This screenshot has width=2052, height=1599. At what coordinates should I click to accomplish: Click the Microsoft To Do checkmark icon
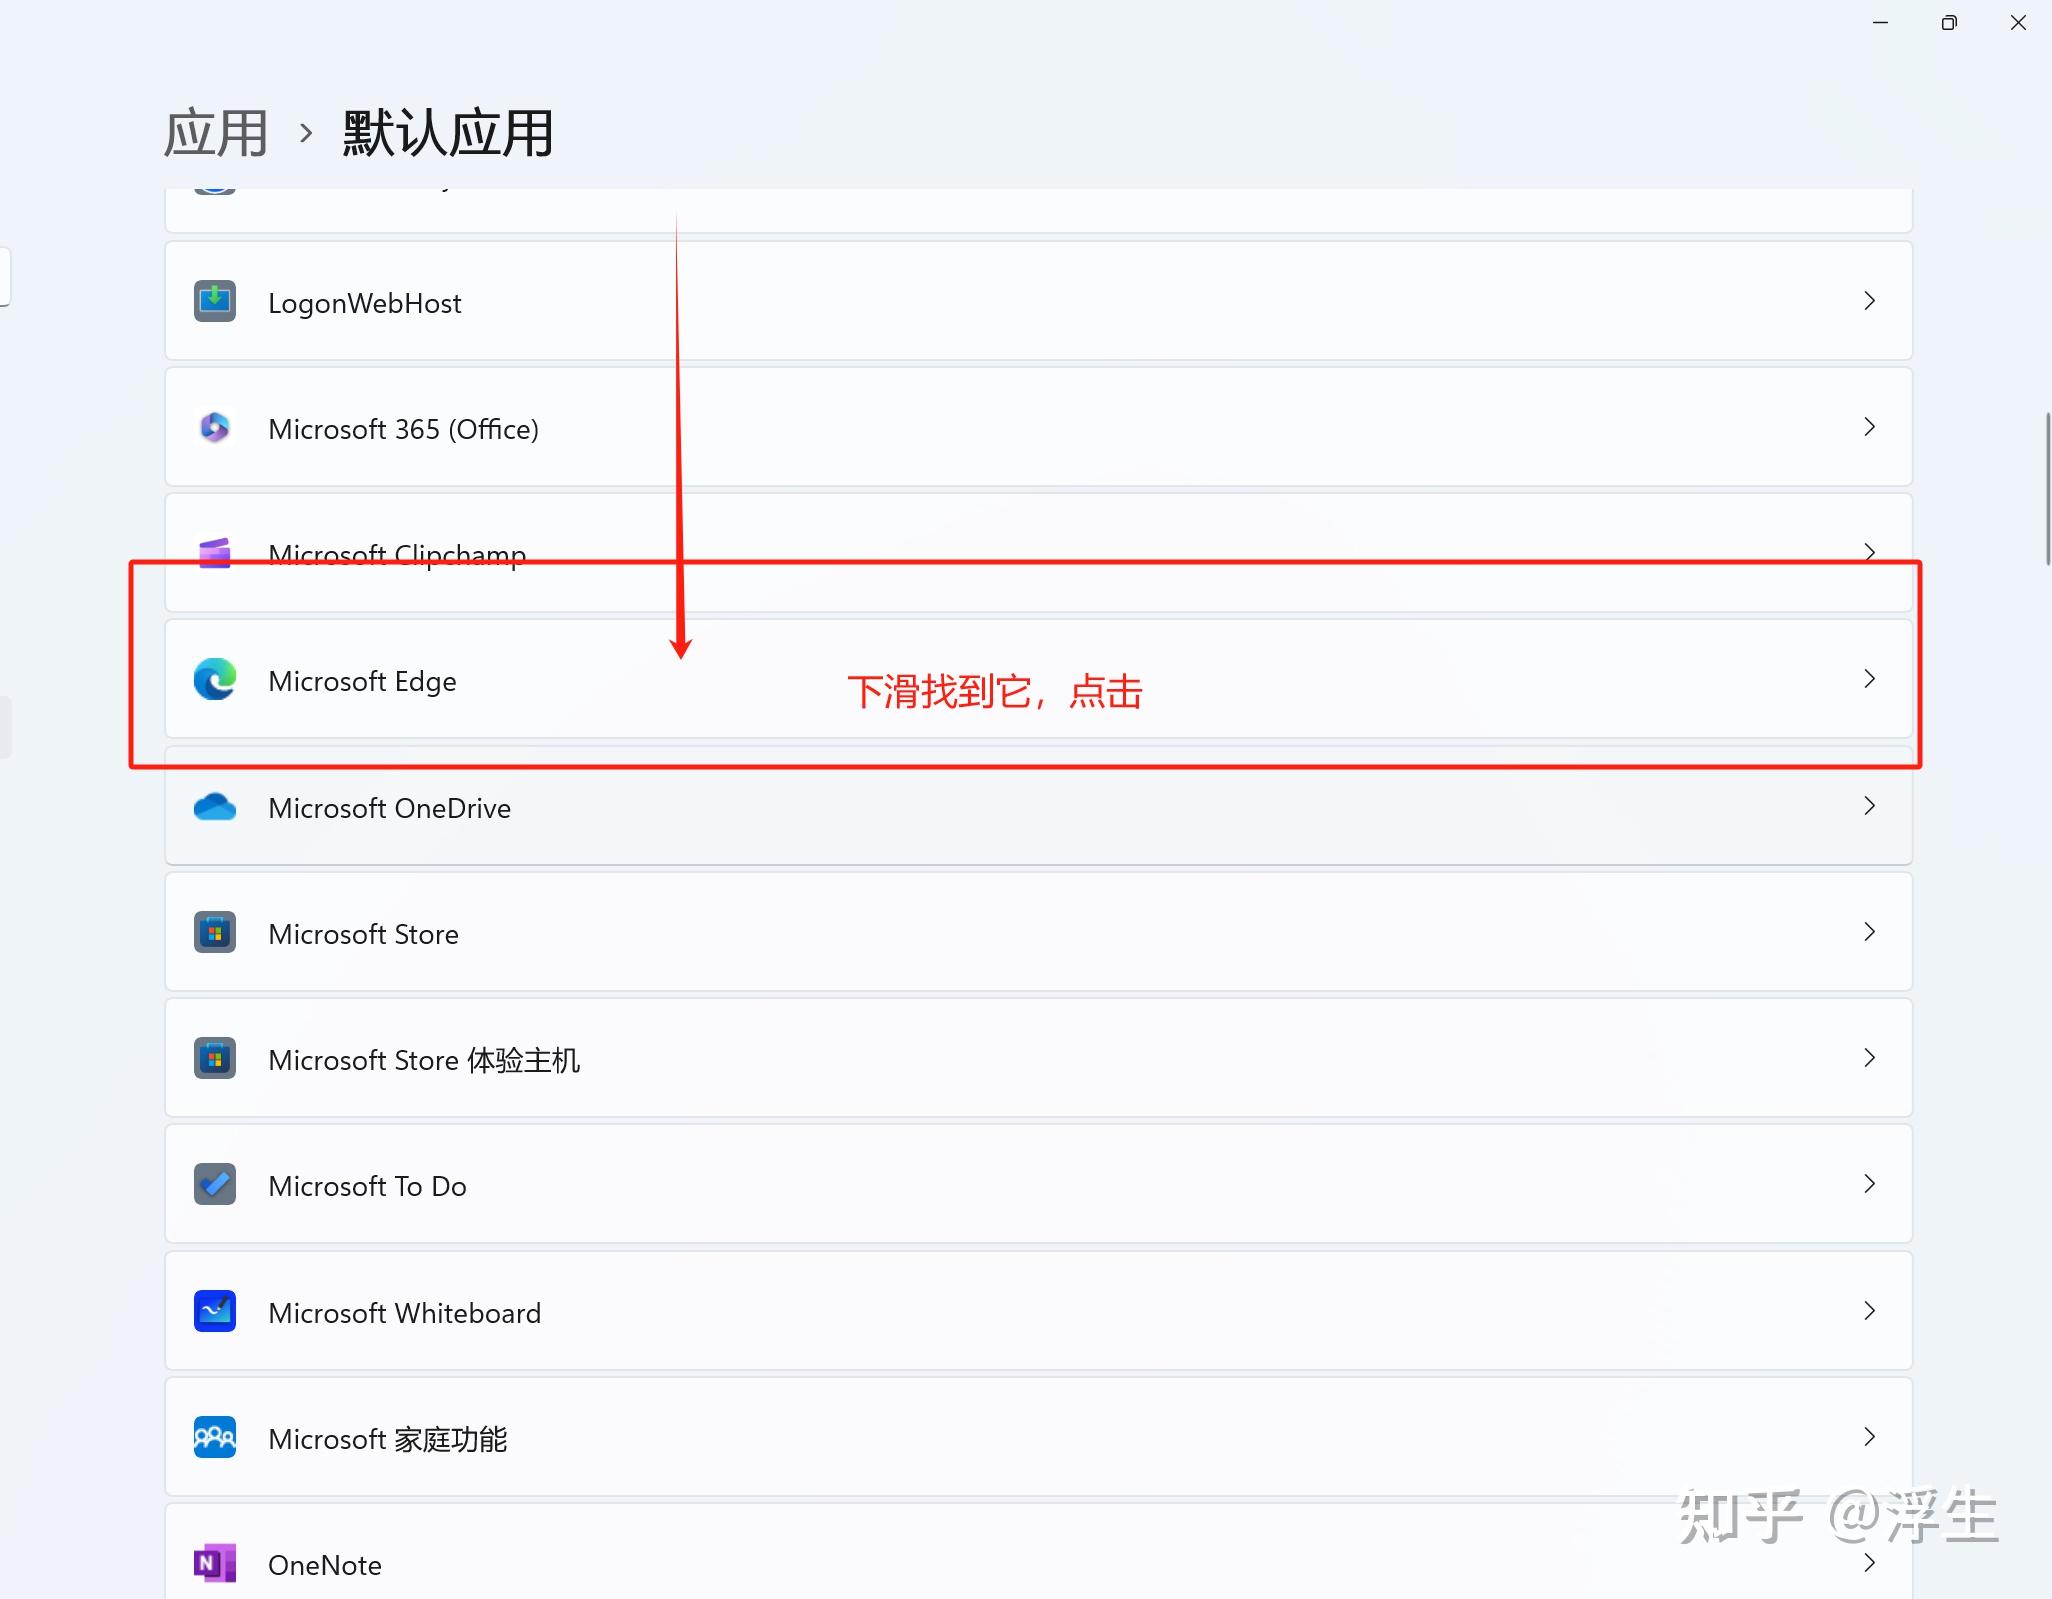pos(215,1184)
